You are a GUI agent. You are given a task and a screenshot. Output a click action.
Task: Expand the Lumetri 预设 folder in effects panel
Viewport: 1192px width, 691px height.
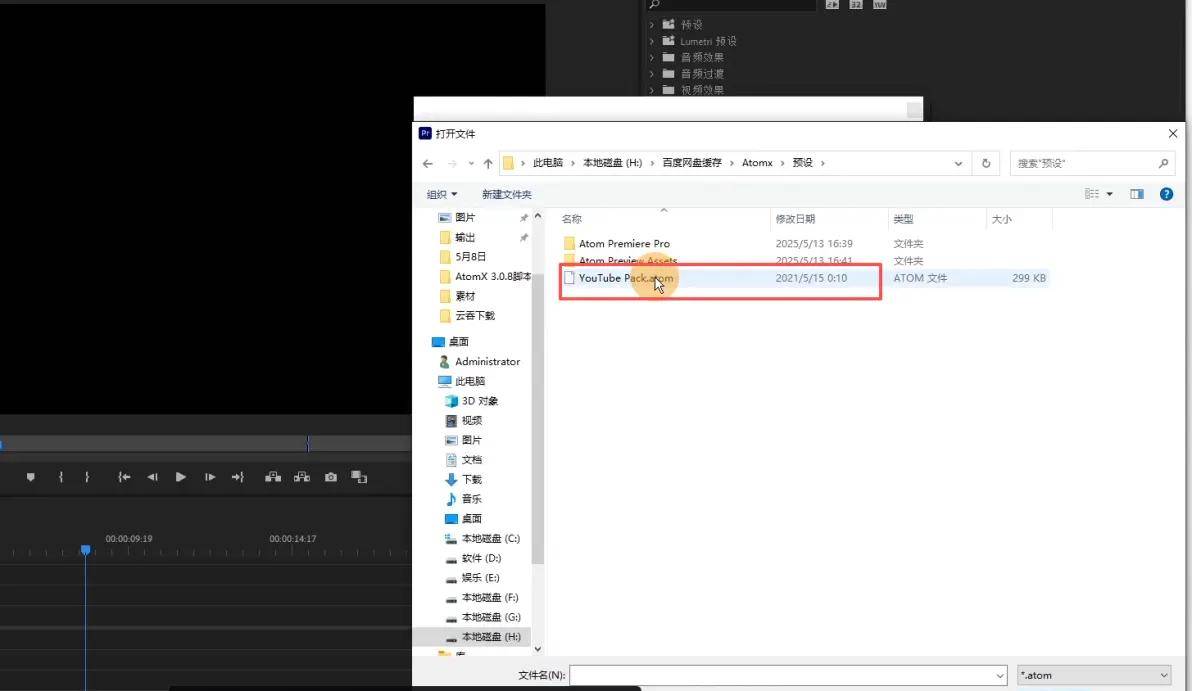pyautogui.click(x=652, y=41)
